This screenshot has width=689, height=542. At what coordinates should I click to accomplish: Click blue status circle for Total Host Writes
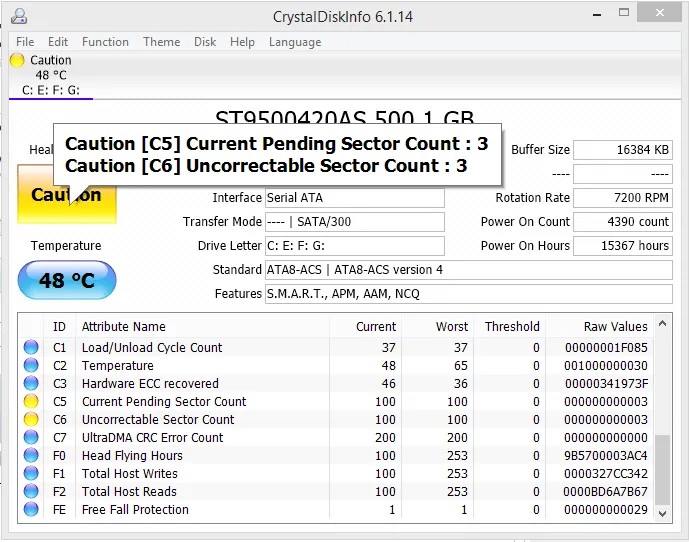pyautogui.click(x=31, y=473)
